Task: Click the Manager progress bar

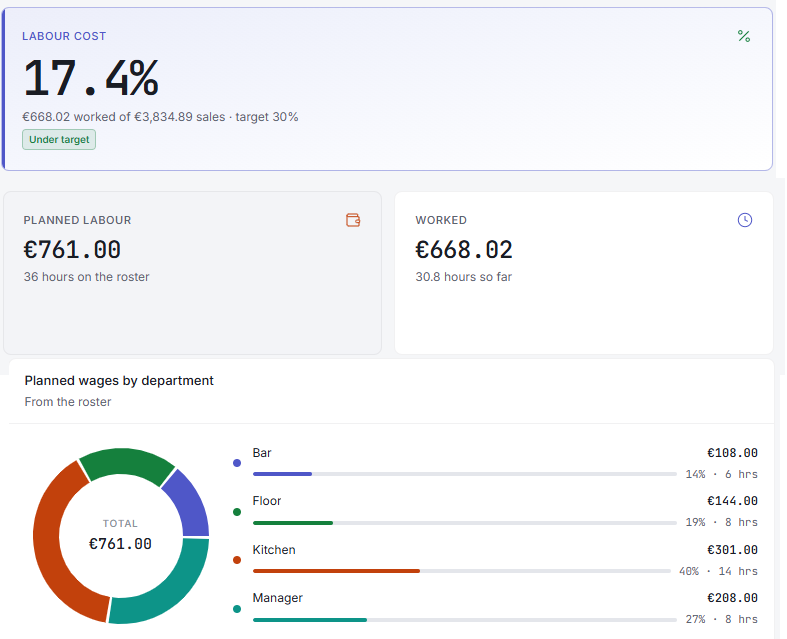Action: (x=465, y=619)
